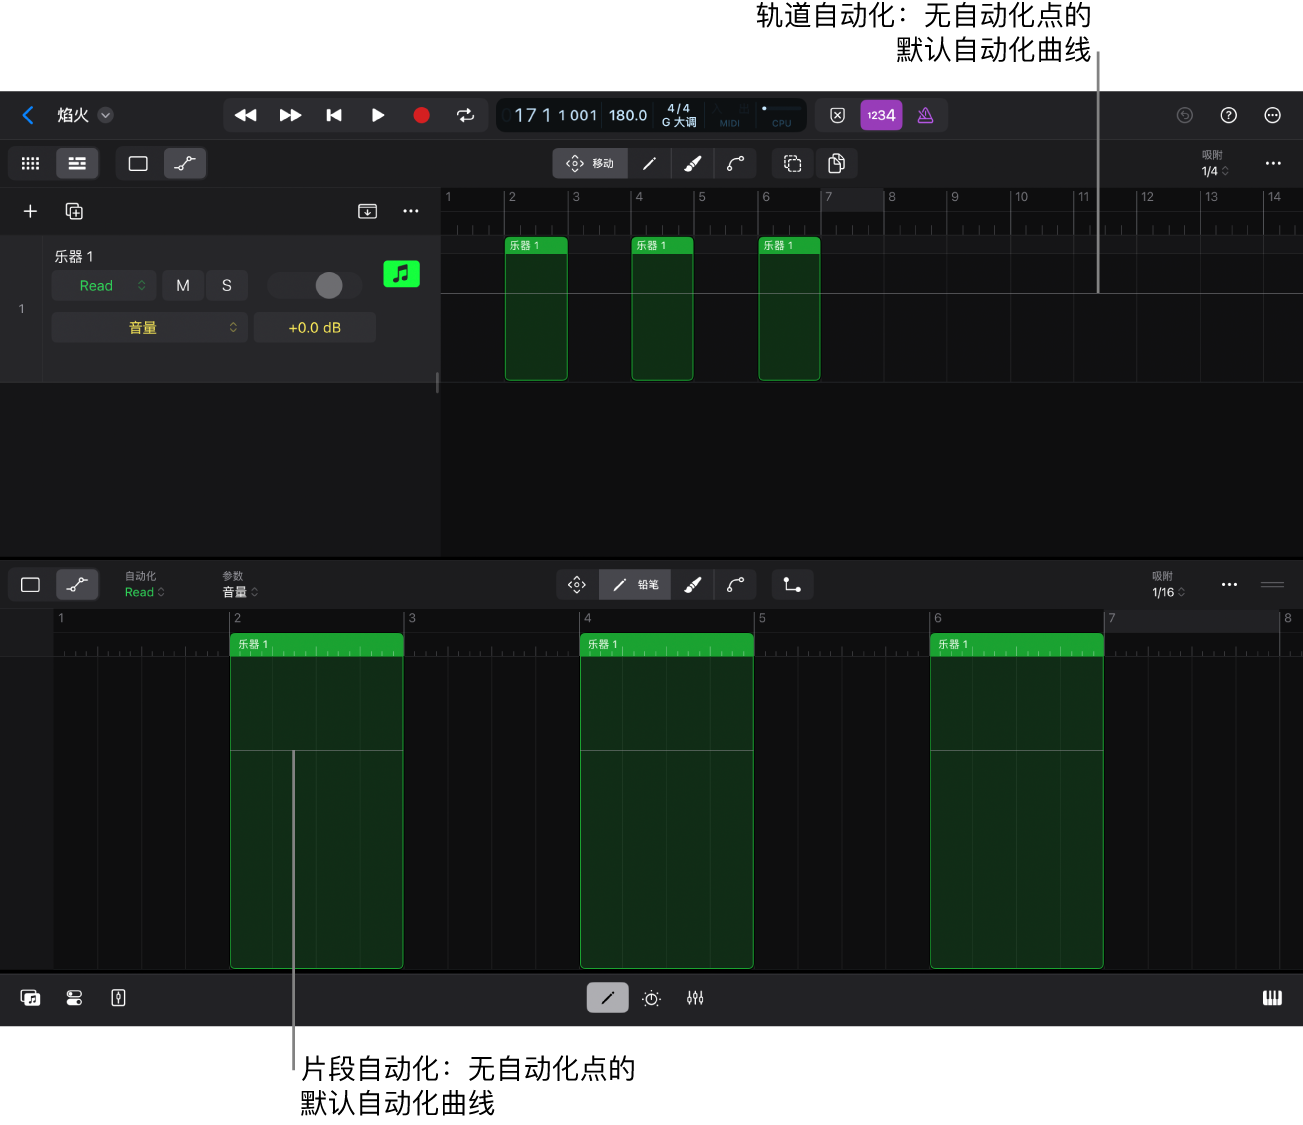
Task: Select the 乐器 1 track name
Action: tap(74, 257)
